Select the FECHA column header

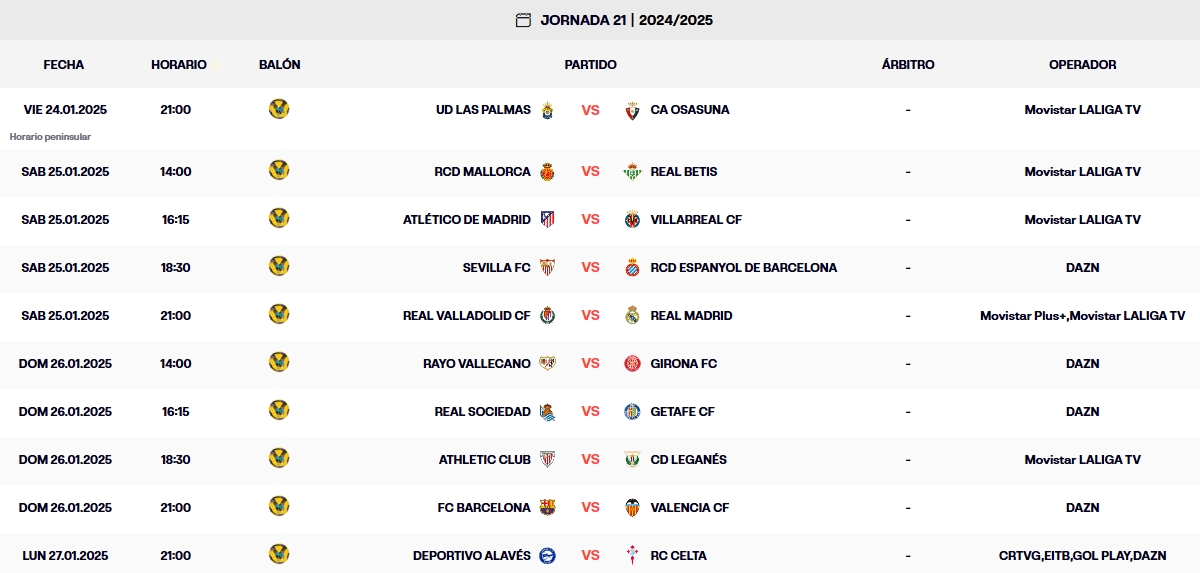point(64,65)
